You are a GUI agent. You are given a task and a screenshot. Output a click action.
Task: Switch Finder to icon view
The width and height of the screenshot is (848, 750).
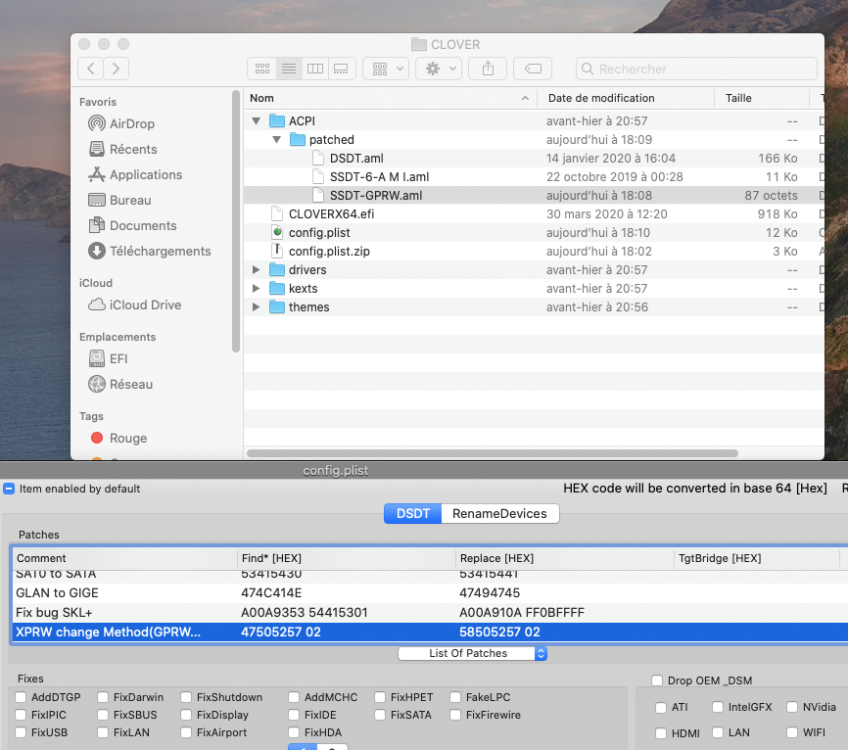click(262, 69)
